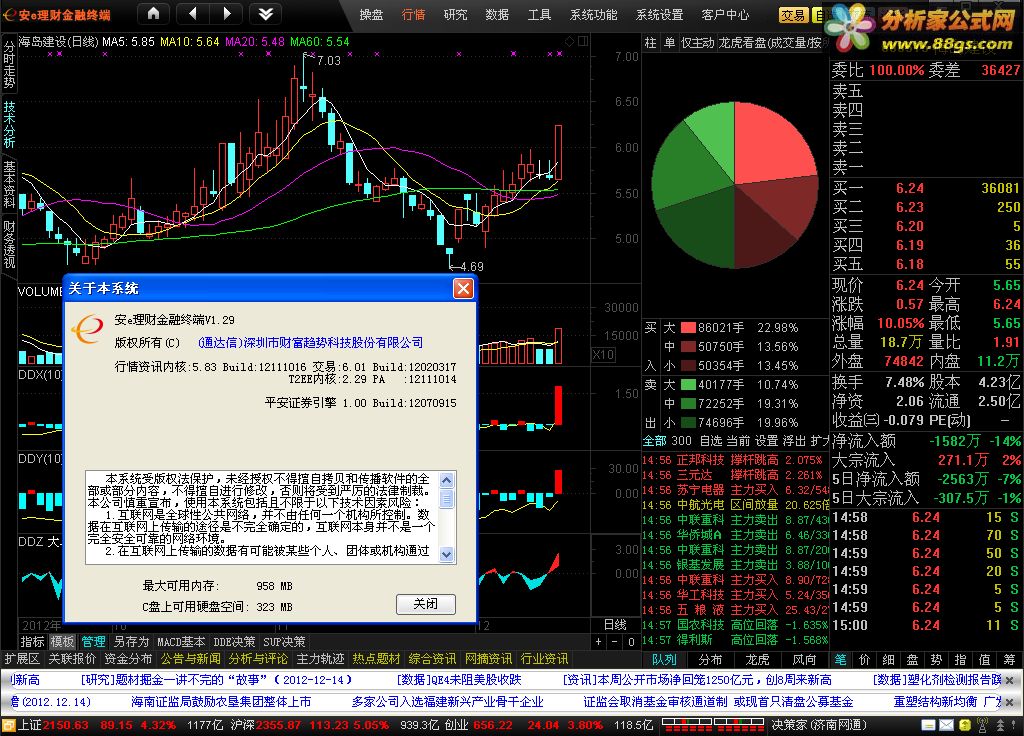The width and height of the screenshot is (1024, 736).
Task: Zoom out the chart with the minus button
Action: [x=615, y=642]
